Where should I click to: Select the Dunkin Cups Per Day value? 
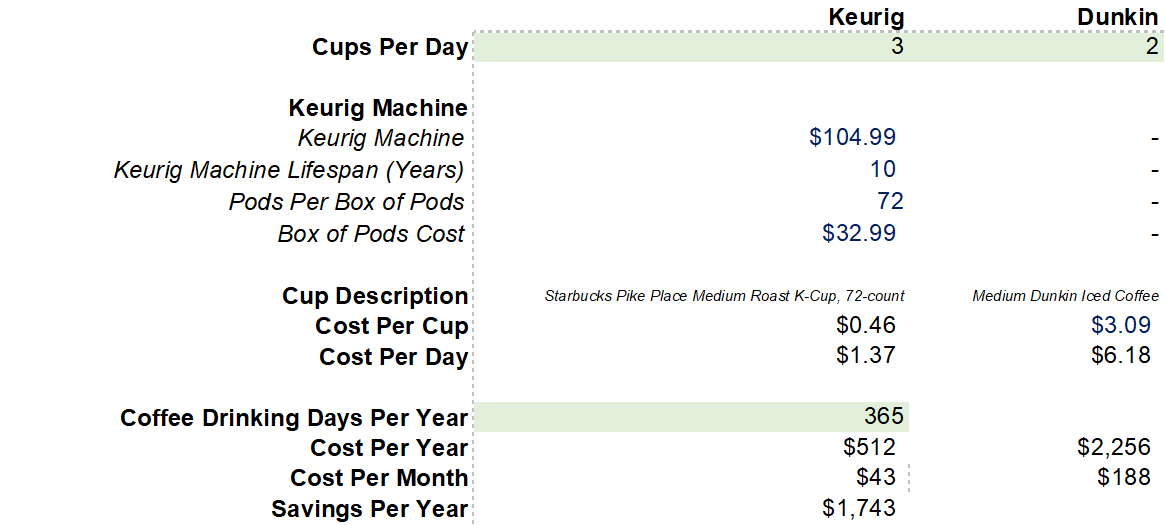(x=1036, y=47)
